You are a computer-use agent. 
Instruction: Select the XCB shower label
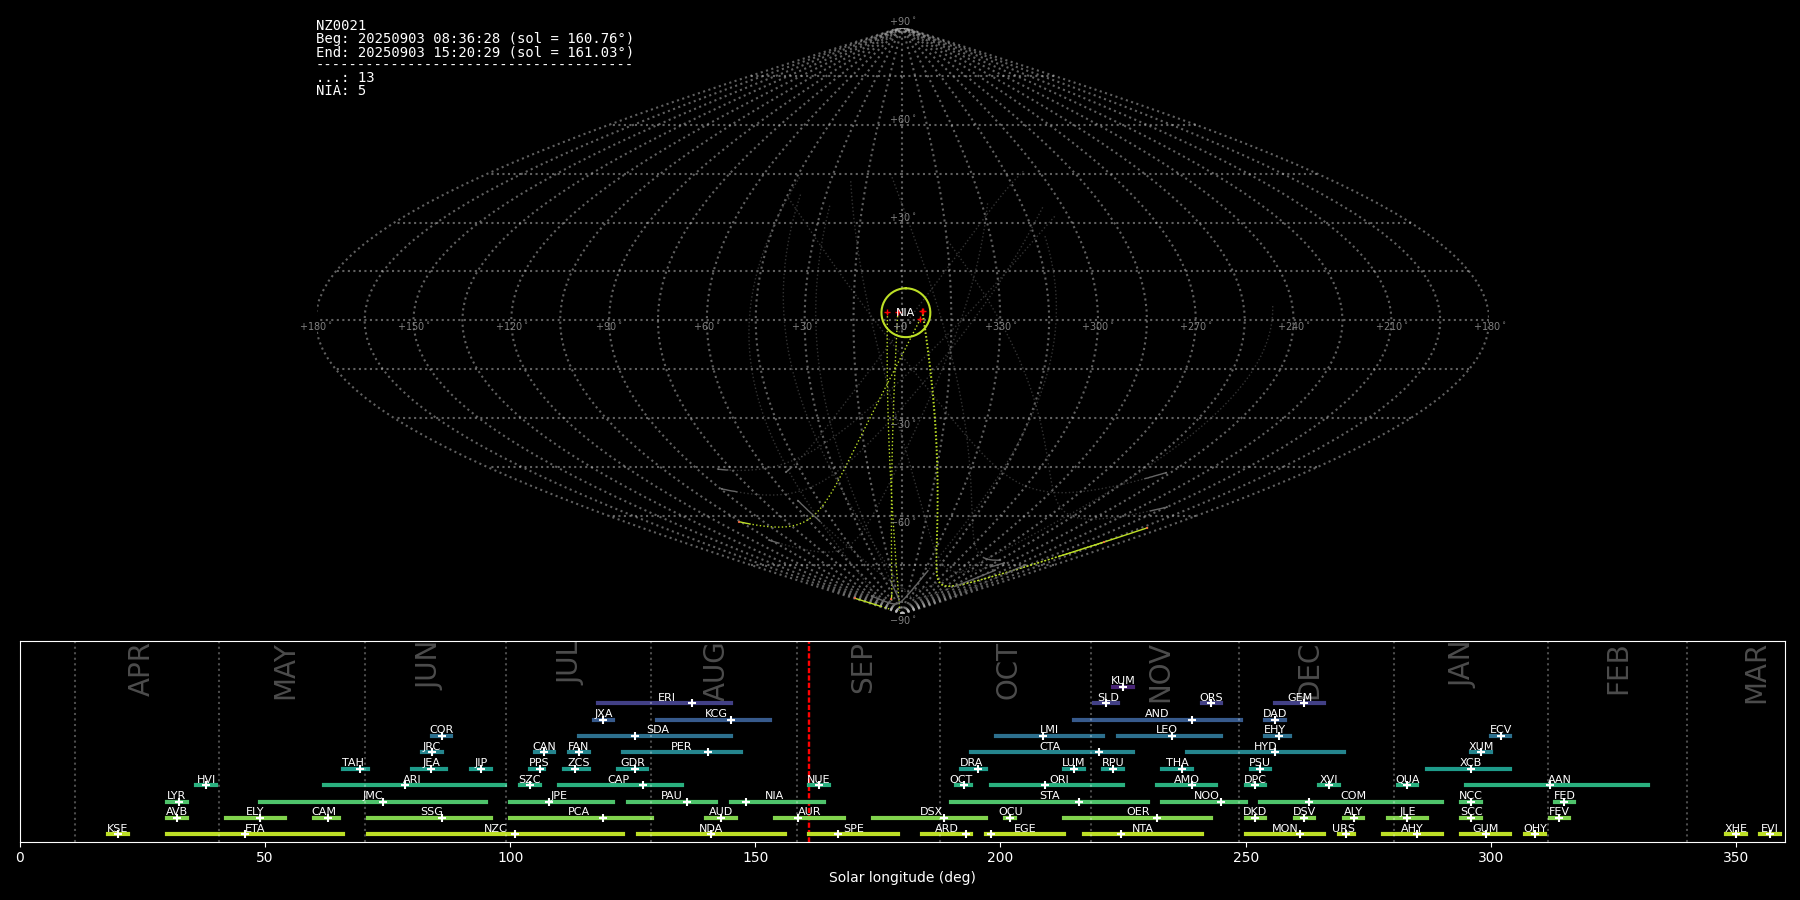1470,763
